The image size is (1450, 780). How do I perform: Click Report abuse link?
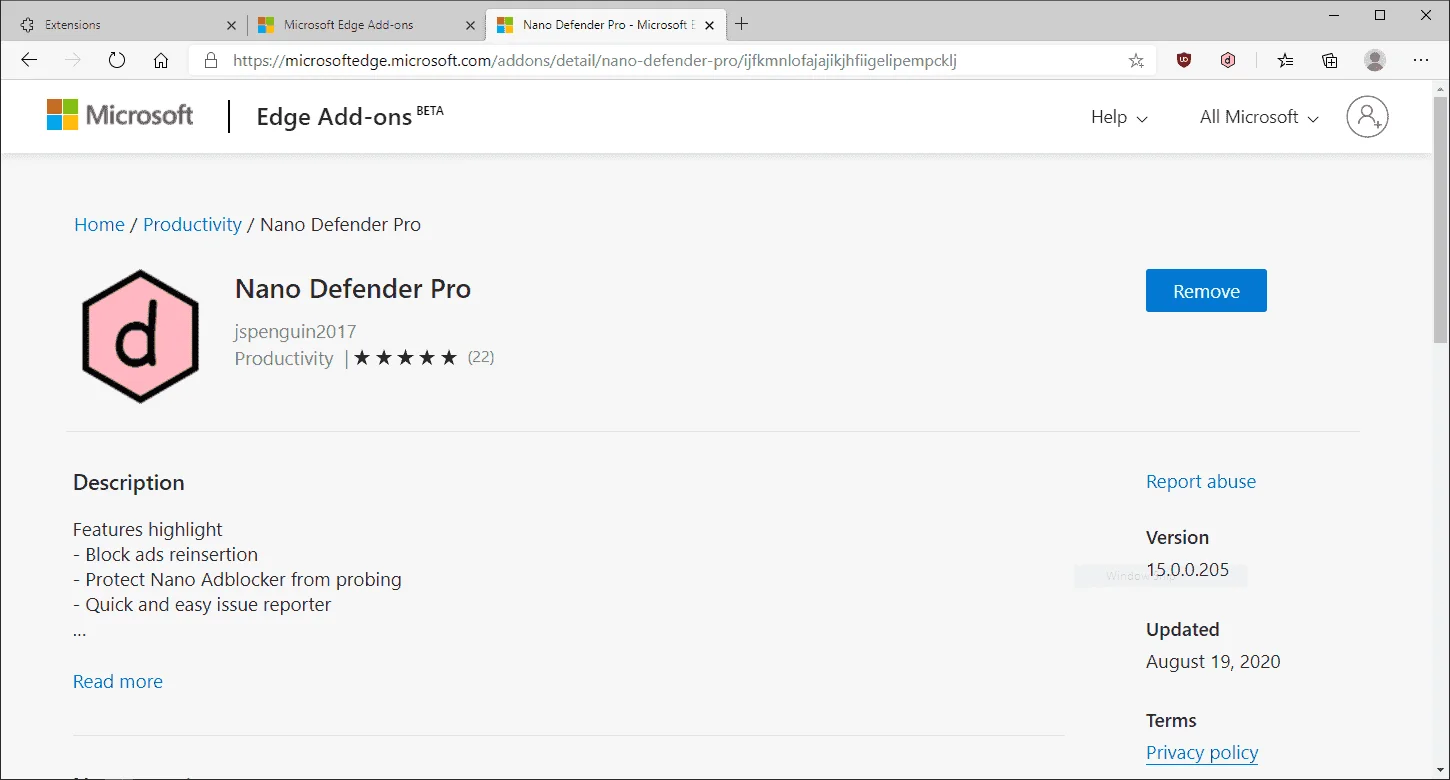(1201, 481)
